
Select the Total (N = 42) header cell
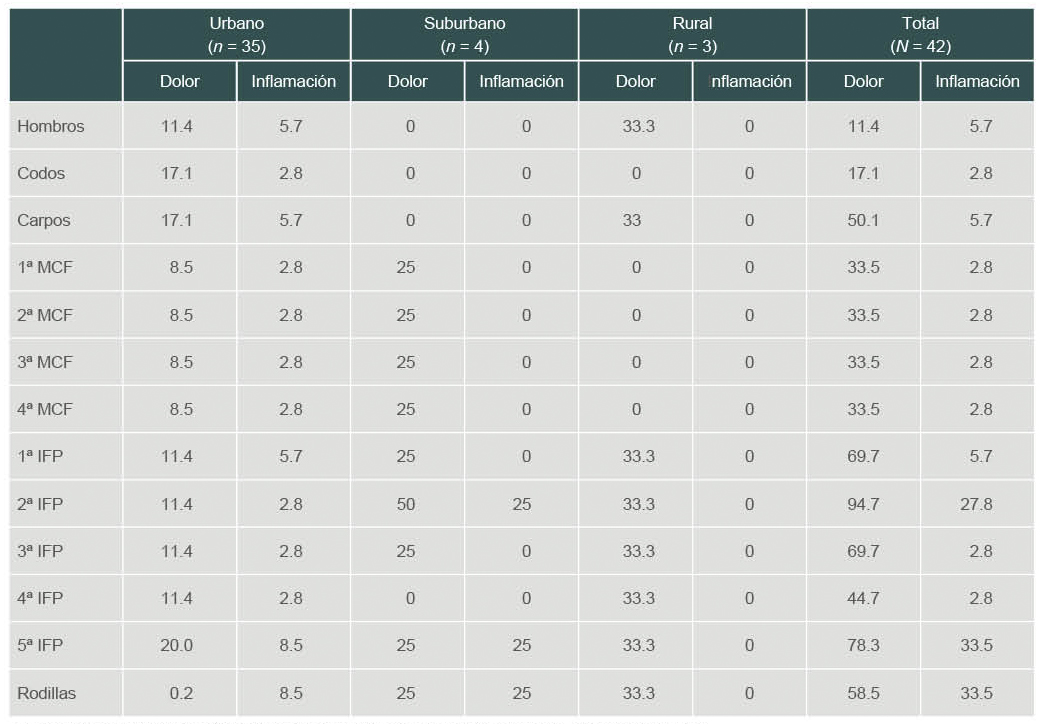[x=920, y=35]
